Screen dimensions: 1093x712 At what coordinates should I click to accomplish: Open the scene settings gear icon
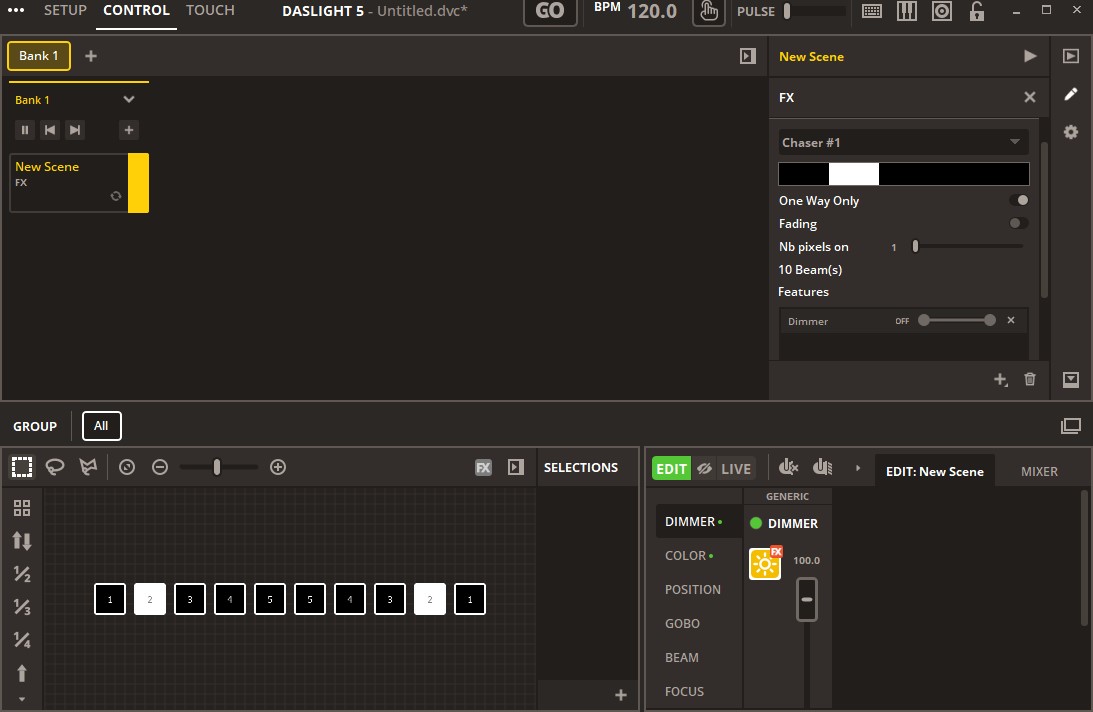pos(1071,132)
